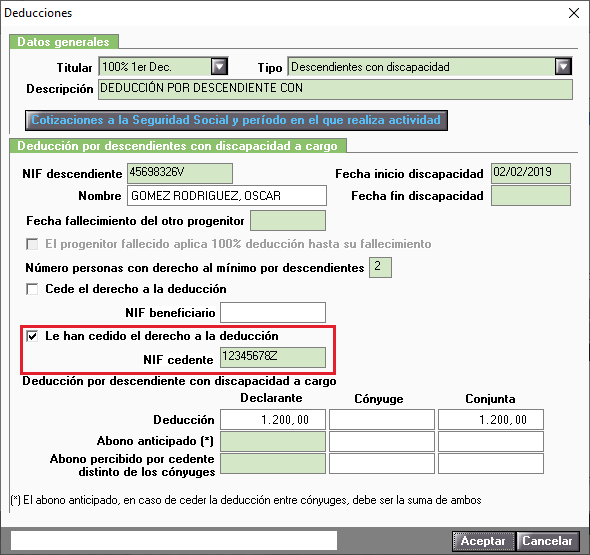Image resolution: width=590 pixels, height=555 pixels.
Task: Toggle El progenitor fallecido aplica 100% checkbox
Action: coord(32,244)
